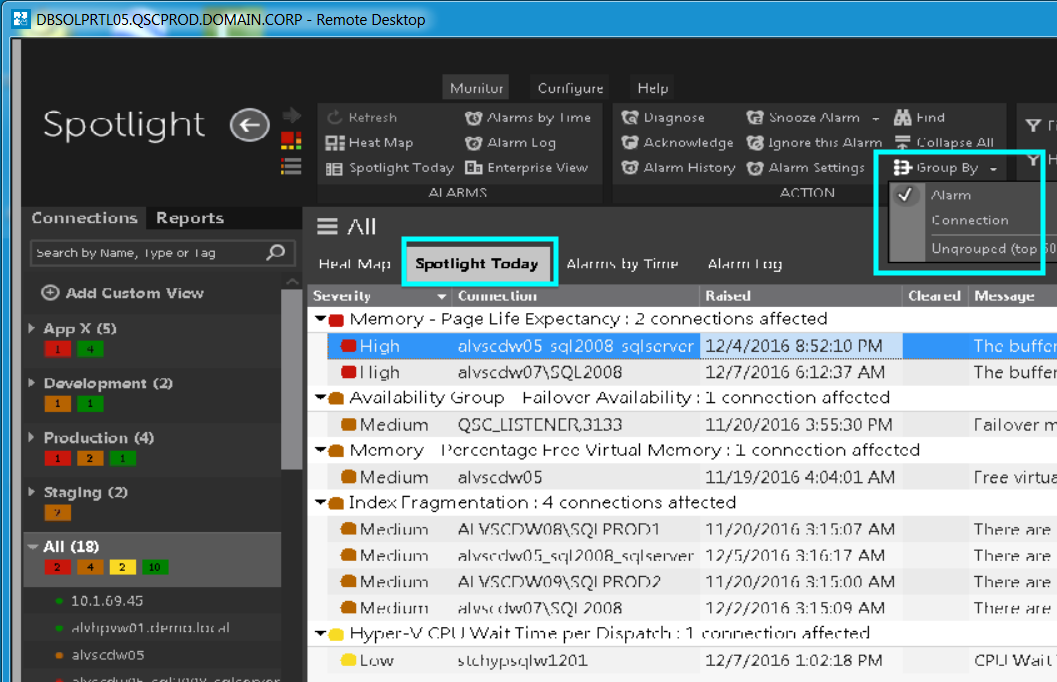The width and height of the screenshot is (1057, 682).
Task: Open the Group By dropdown
Action: (x=945, y=168)
